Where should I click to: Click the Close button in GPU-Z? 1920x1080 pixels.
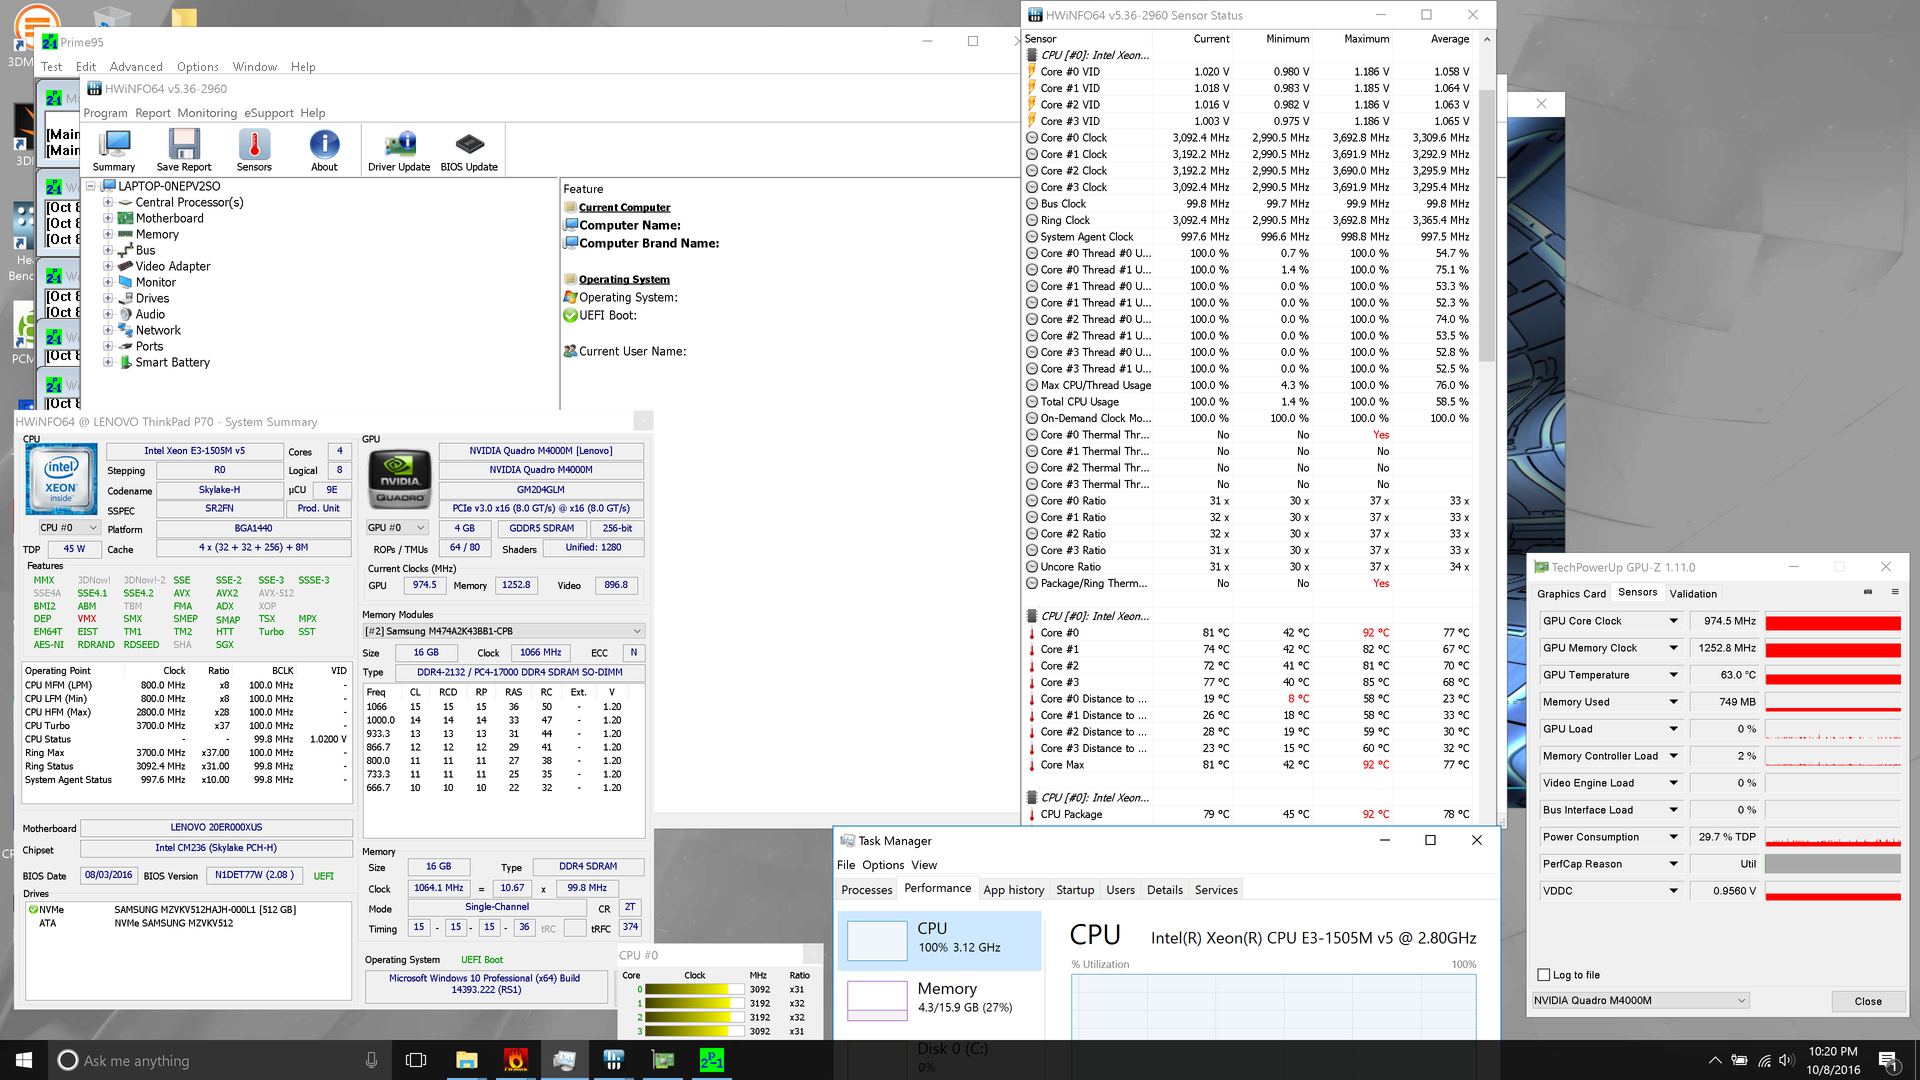pos(1867,1001)
